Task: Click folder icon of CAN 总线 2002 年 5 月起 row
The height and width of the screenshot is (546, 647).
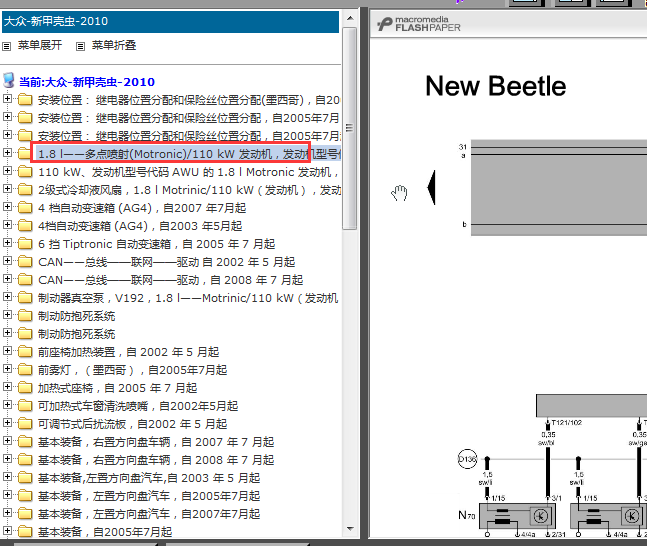Action: click(x=25, y=261)
